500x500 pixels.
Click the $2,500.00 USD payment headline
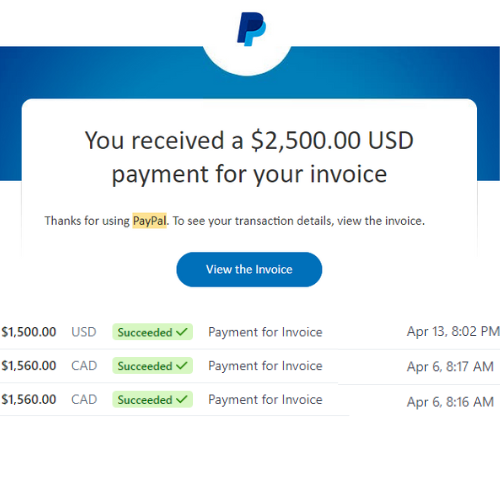point(249,157)
